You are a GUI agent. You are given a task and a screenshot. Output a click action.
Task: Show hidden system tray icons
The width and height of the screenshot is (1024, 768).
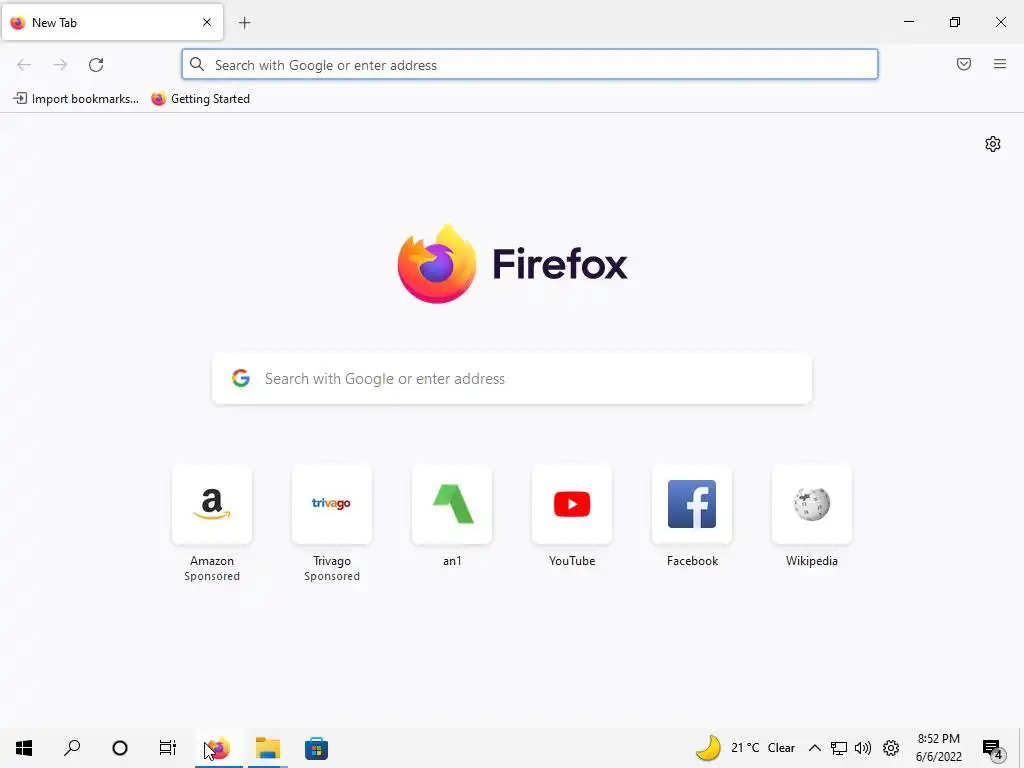(814, 748)
